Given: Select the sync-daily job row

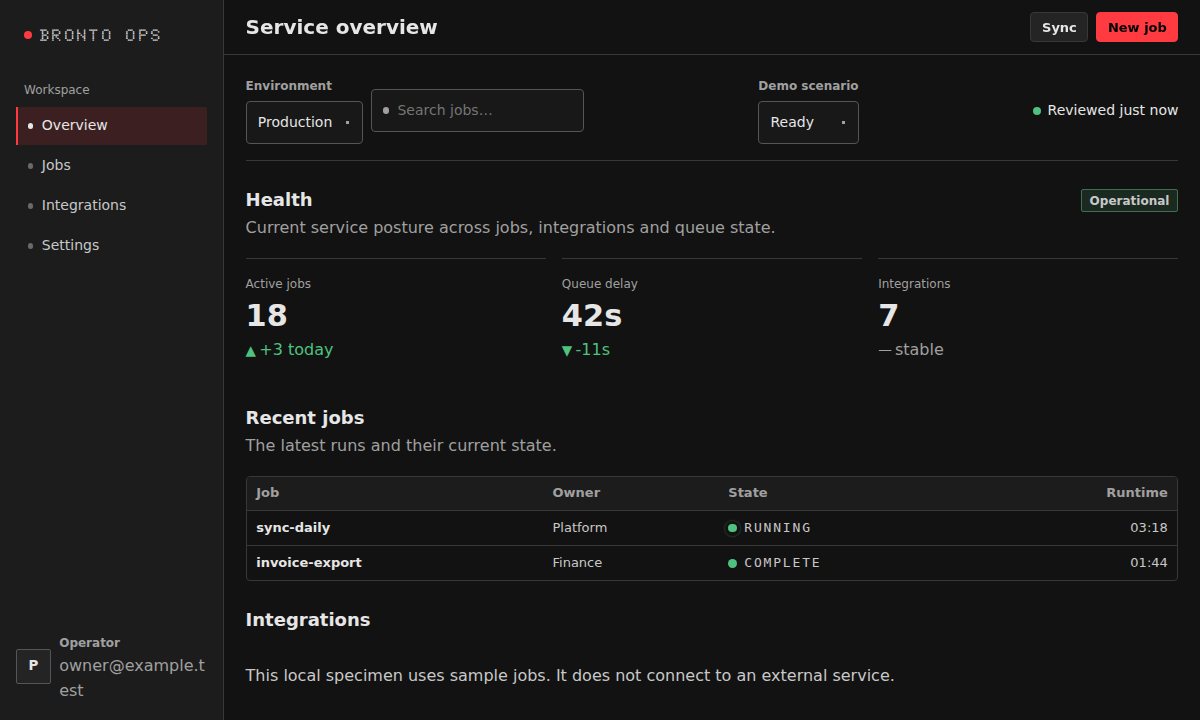Looking at the screenshot, I should tap(711, 528).
